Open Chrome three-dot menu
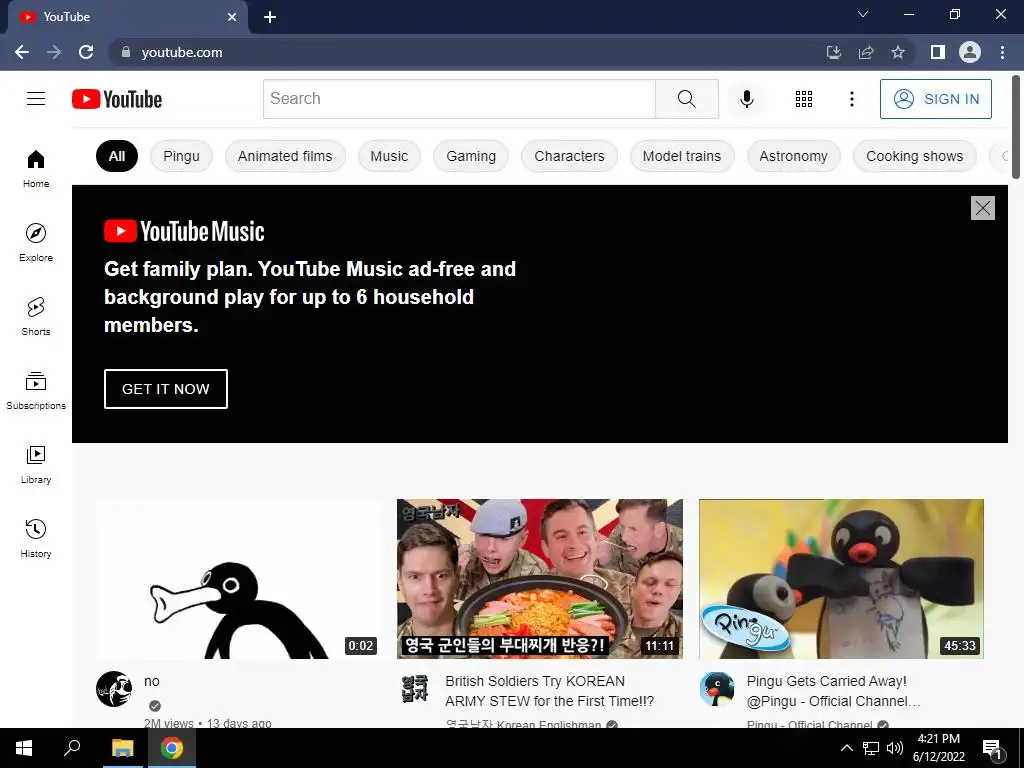The width and height of the screenshot is (1024, 768). 1002,52
